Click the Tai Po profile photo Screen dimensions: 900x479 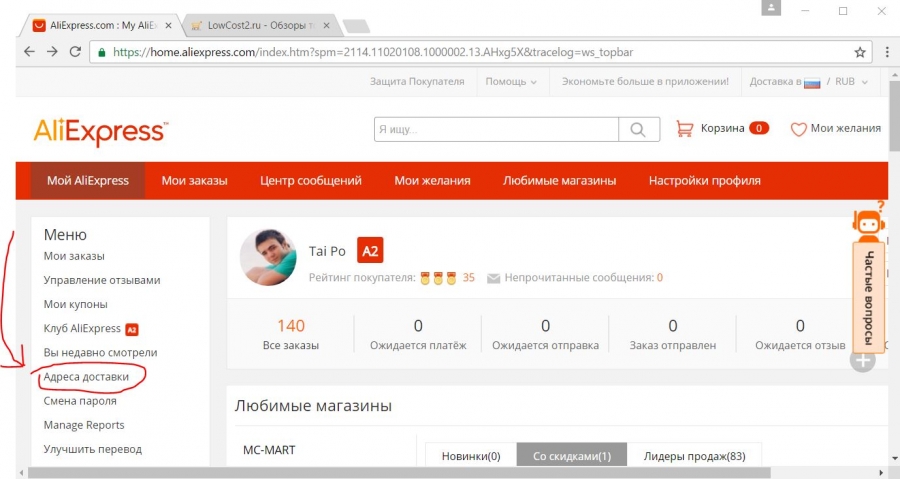pyautogui.click(x=268, y=257)
